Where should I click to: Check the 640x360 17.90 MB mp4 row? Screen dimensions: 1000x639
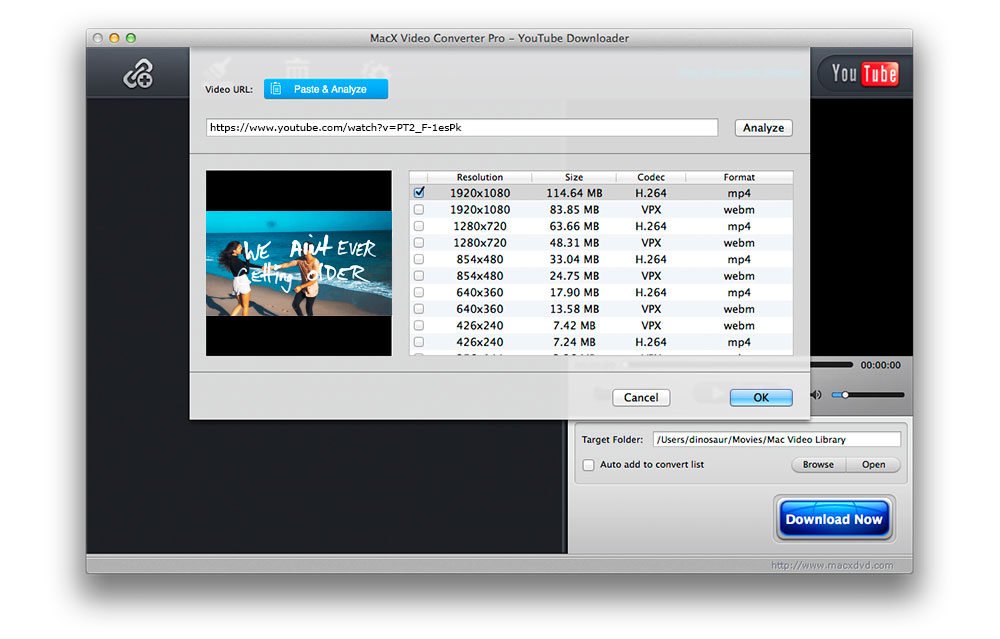[x=419, y=292]
